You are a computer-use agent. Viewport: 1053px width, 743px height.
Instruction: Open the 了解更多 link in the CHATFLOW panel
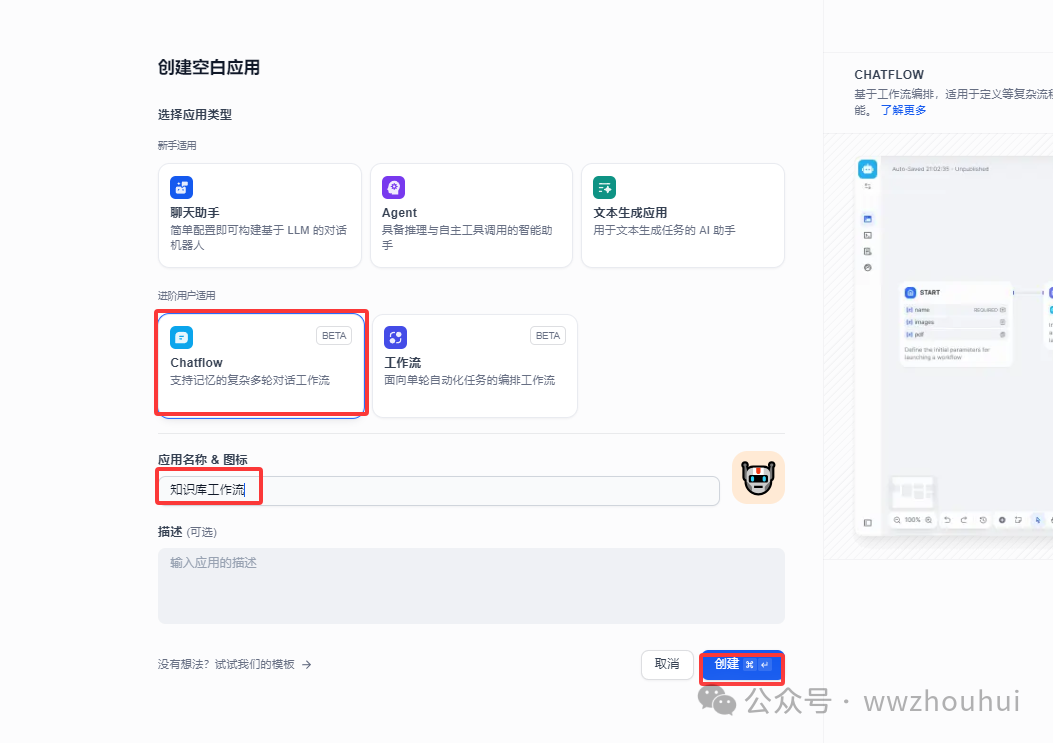click(903, 110)
